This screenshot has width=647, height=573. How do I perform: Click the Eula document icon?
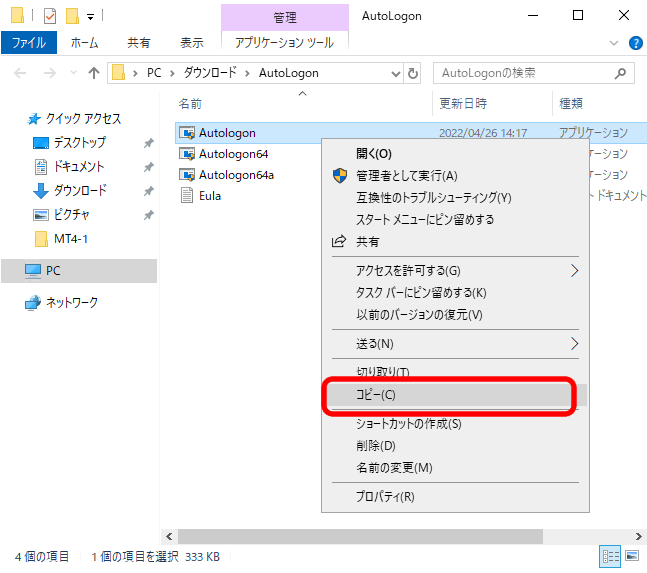(187, 196)
